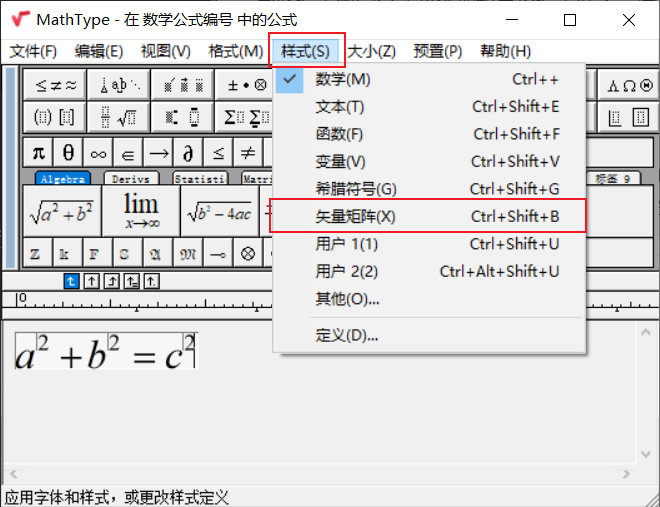Open the Greek uppercase palette (ΛΩ)
Image resolution: width=660 pixels, height=507 pixels.
click(629, 85)
